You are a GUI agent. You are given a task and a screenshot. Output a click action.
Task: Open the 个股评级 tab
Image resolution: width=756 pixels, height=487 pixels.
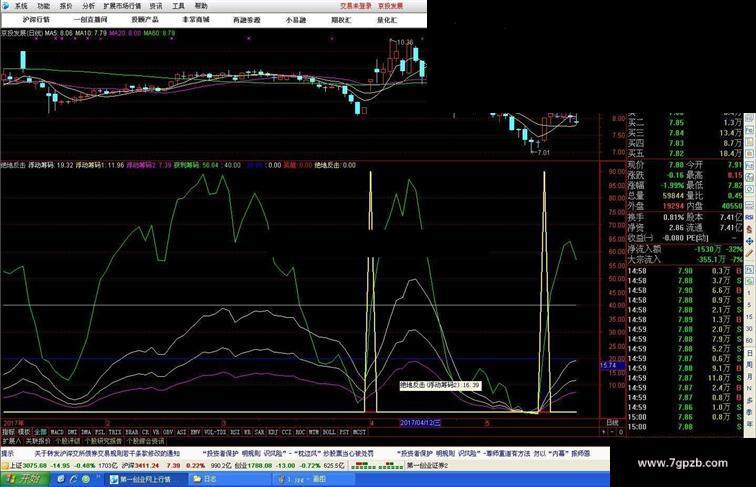(67, 441)
